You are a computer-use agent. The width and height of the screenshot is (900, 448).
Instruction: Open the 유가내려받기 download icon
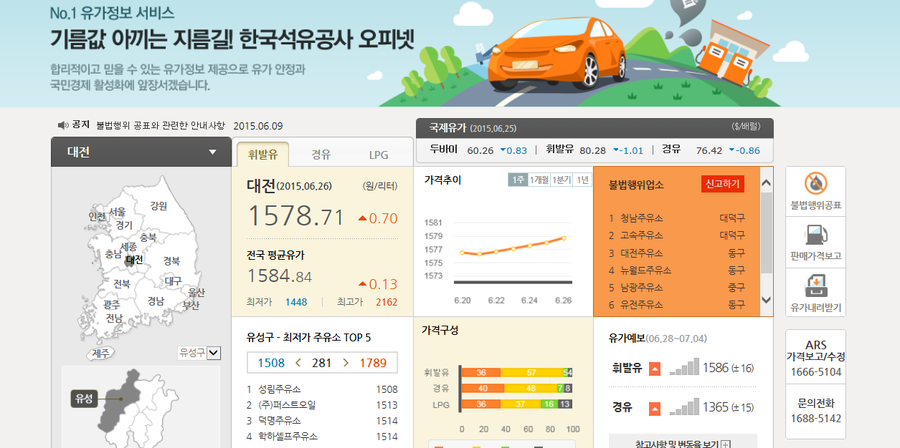[x=816, y=286]
